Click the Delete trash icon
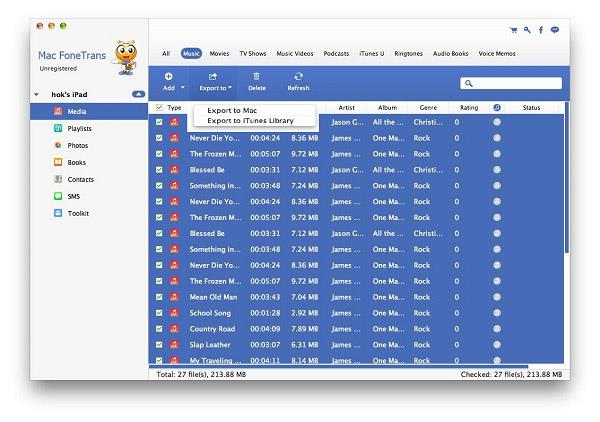Viewport: 600px width, 422px height. coord(256,77)
